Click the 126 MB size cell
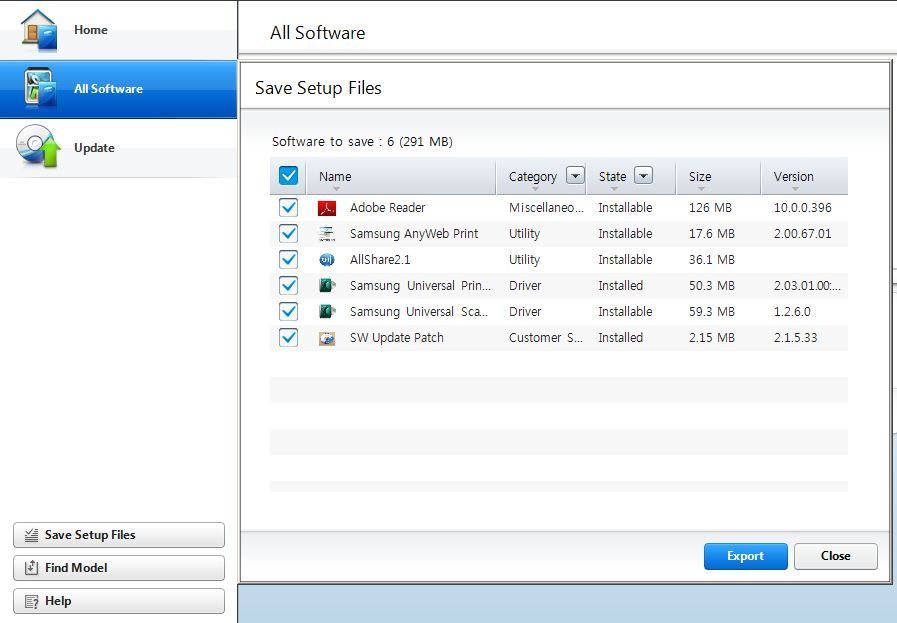This screenshot has height=623, width=897. pyautogui.click(x=710, y=208)
